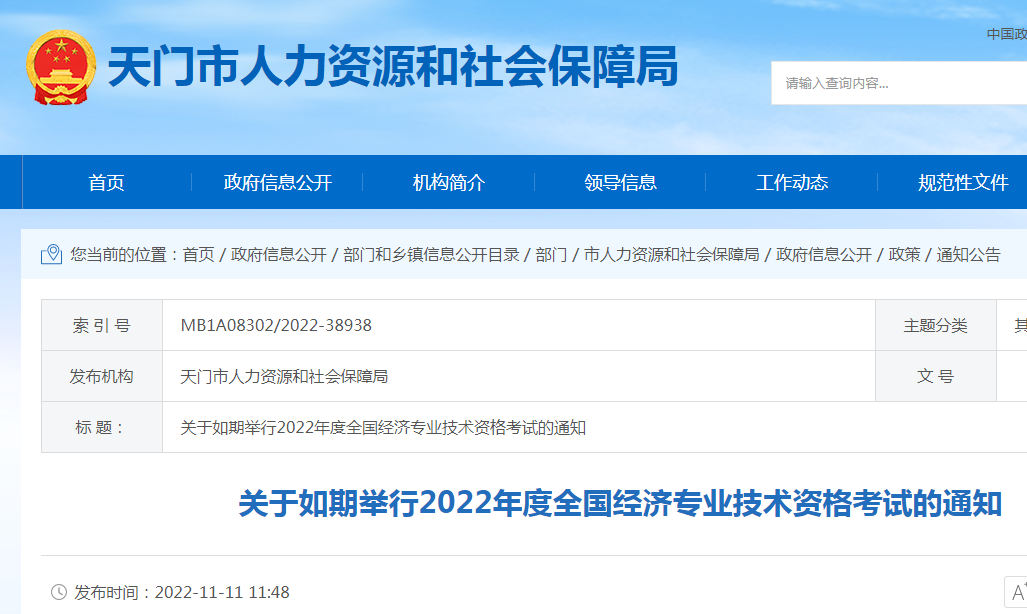Click index number MB1A08302/2022-38938

[276, 325]
